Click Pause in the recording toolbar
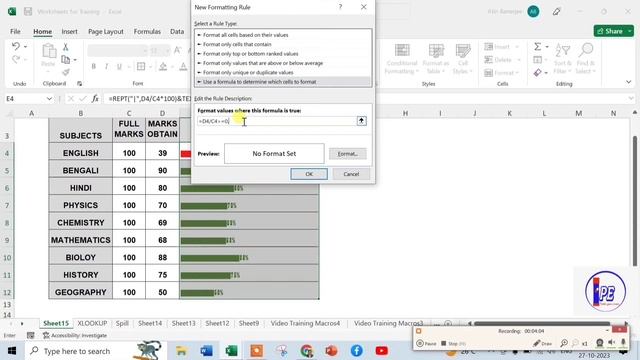This screenshot has width=640, height=360. [426, 343]
